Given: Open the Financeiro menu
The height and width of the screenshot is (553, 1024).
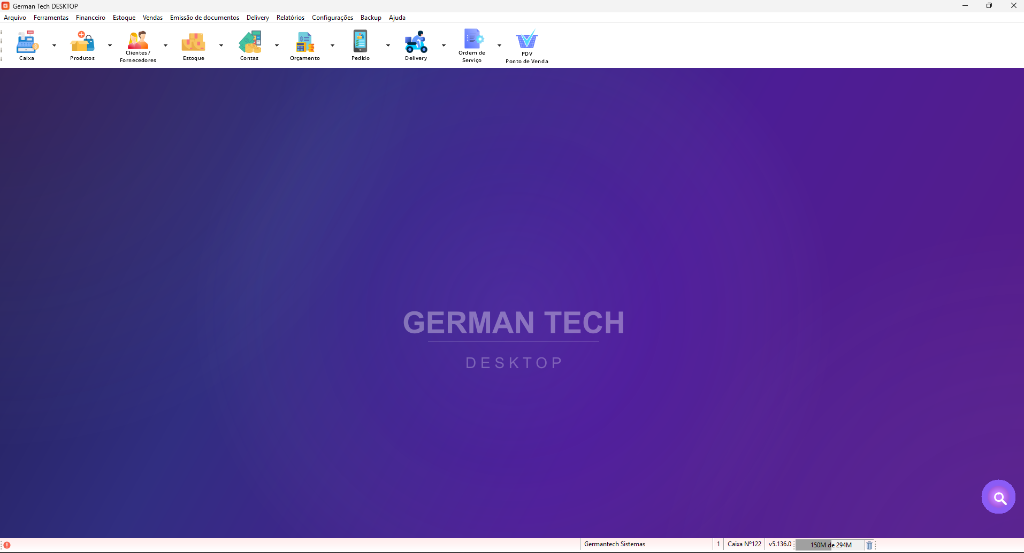Looking at the screenshot, I should 90,18.
